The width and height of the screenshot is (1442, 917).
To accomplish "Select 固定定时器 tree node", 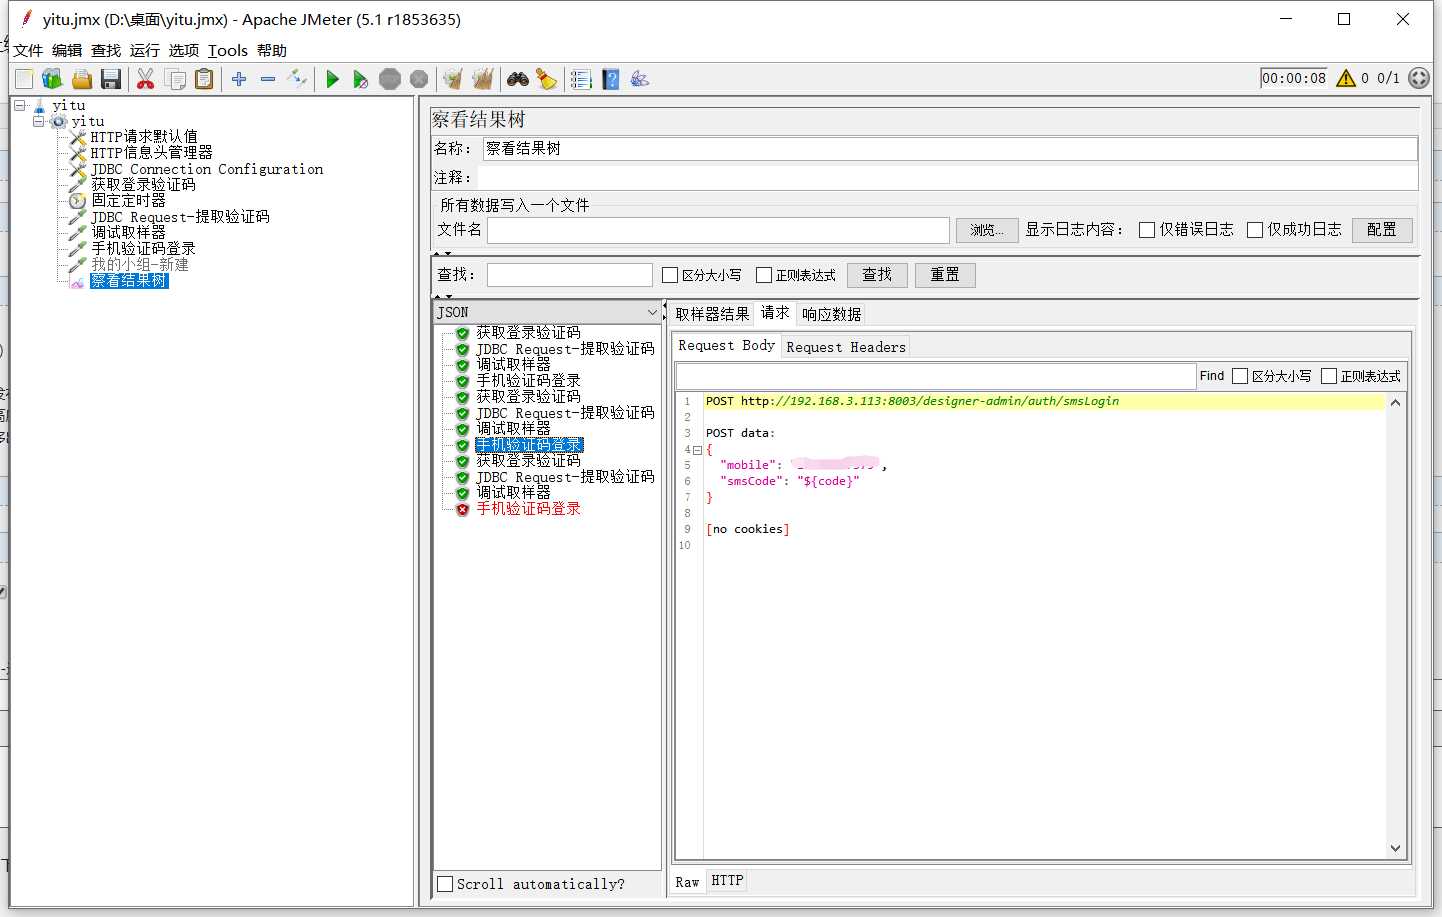I will [x=129, y=201].
